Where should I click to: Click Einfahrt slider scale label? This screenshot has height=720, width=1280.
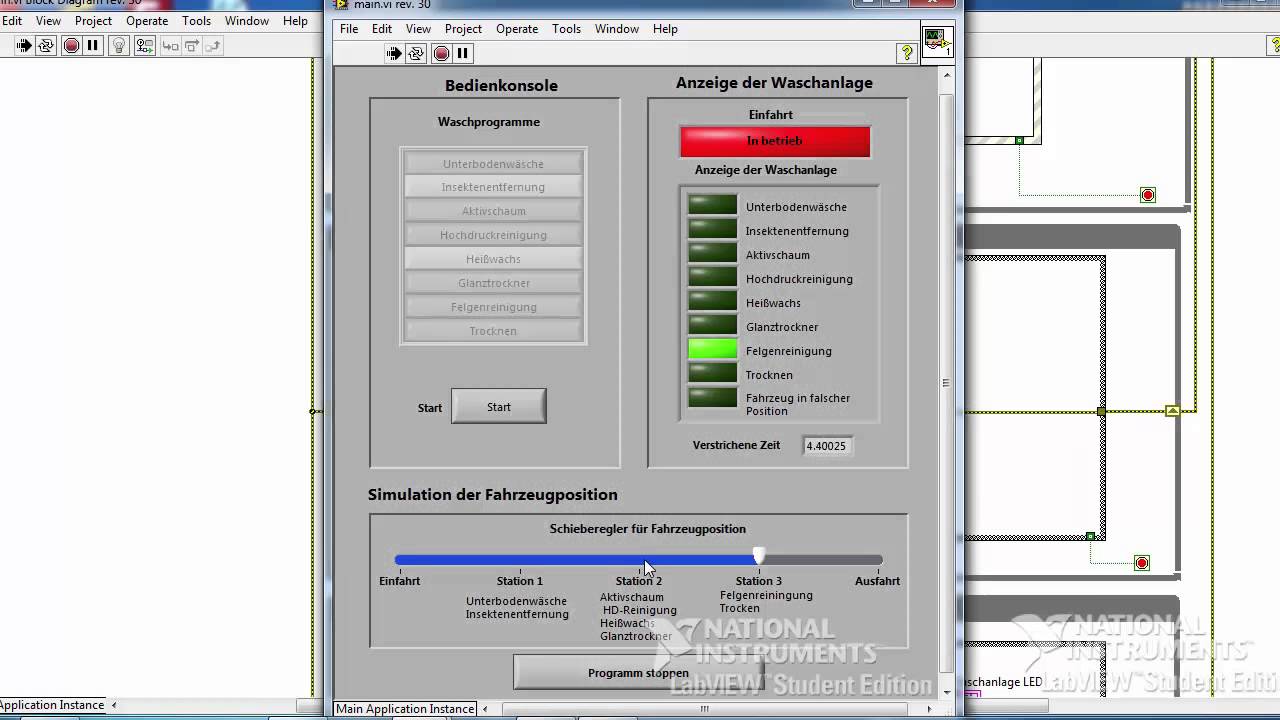point(400,581)
